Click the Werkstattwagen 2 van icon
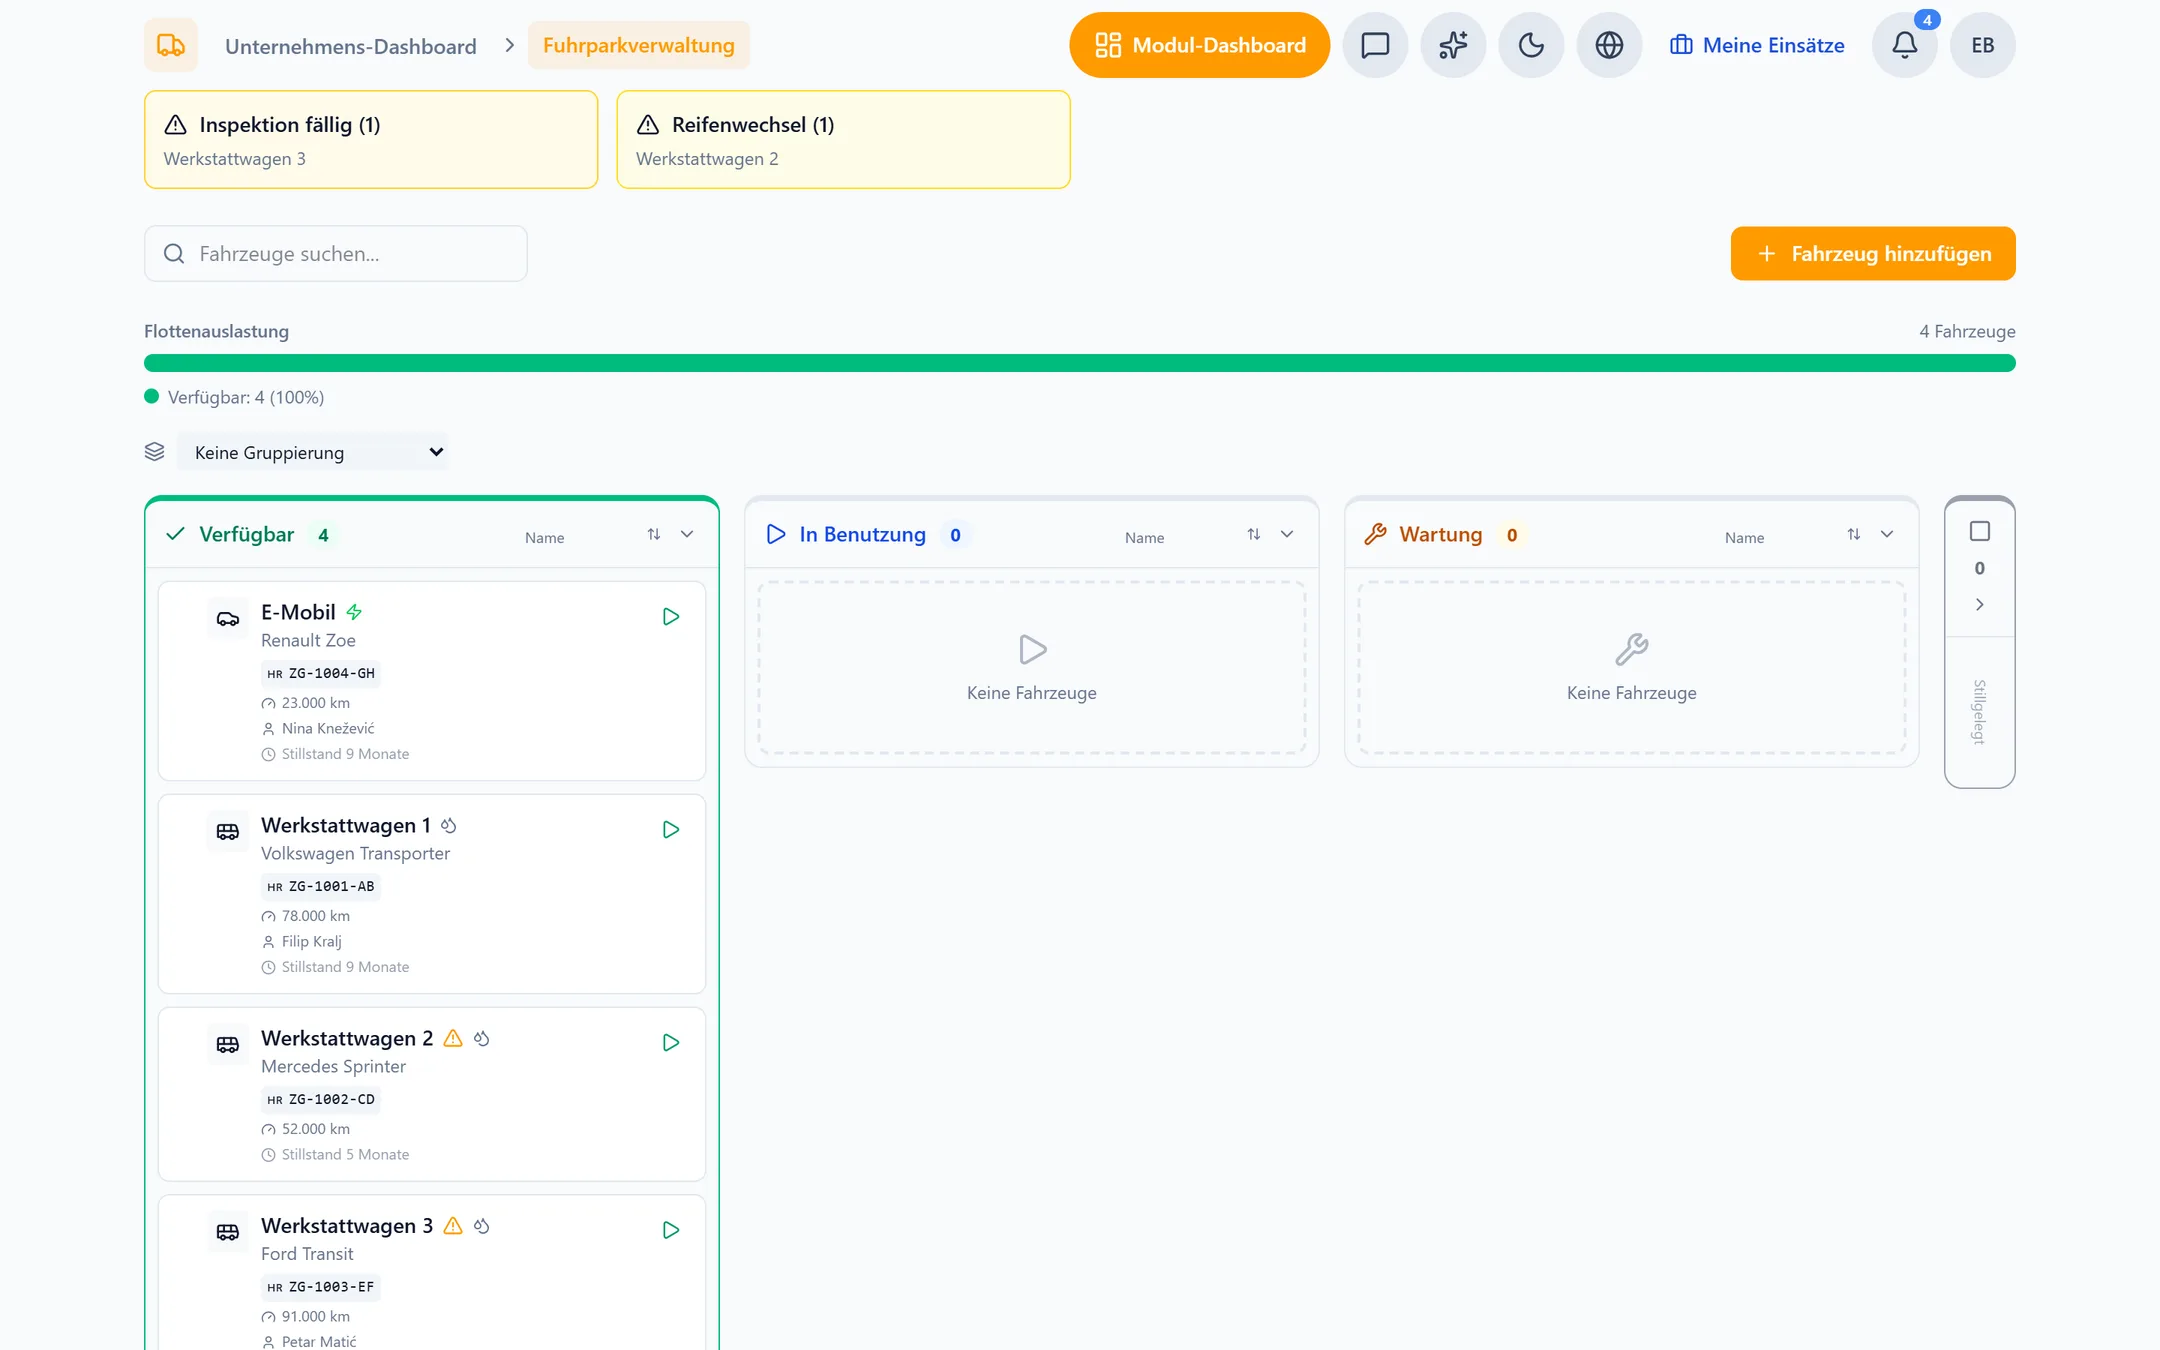The image size is (2160, 1350). pos(228,1045)
